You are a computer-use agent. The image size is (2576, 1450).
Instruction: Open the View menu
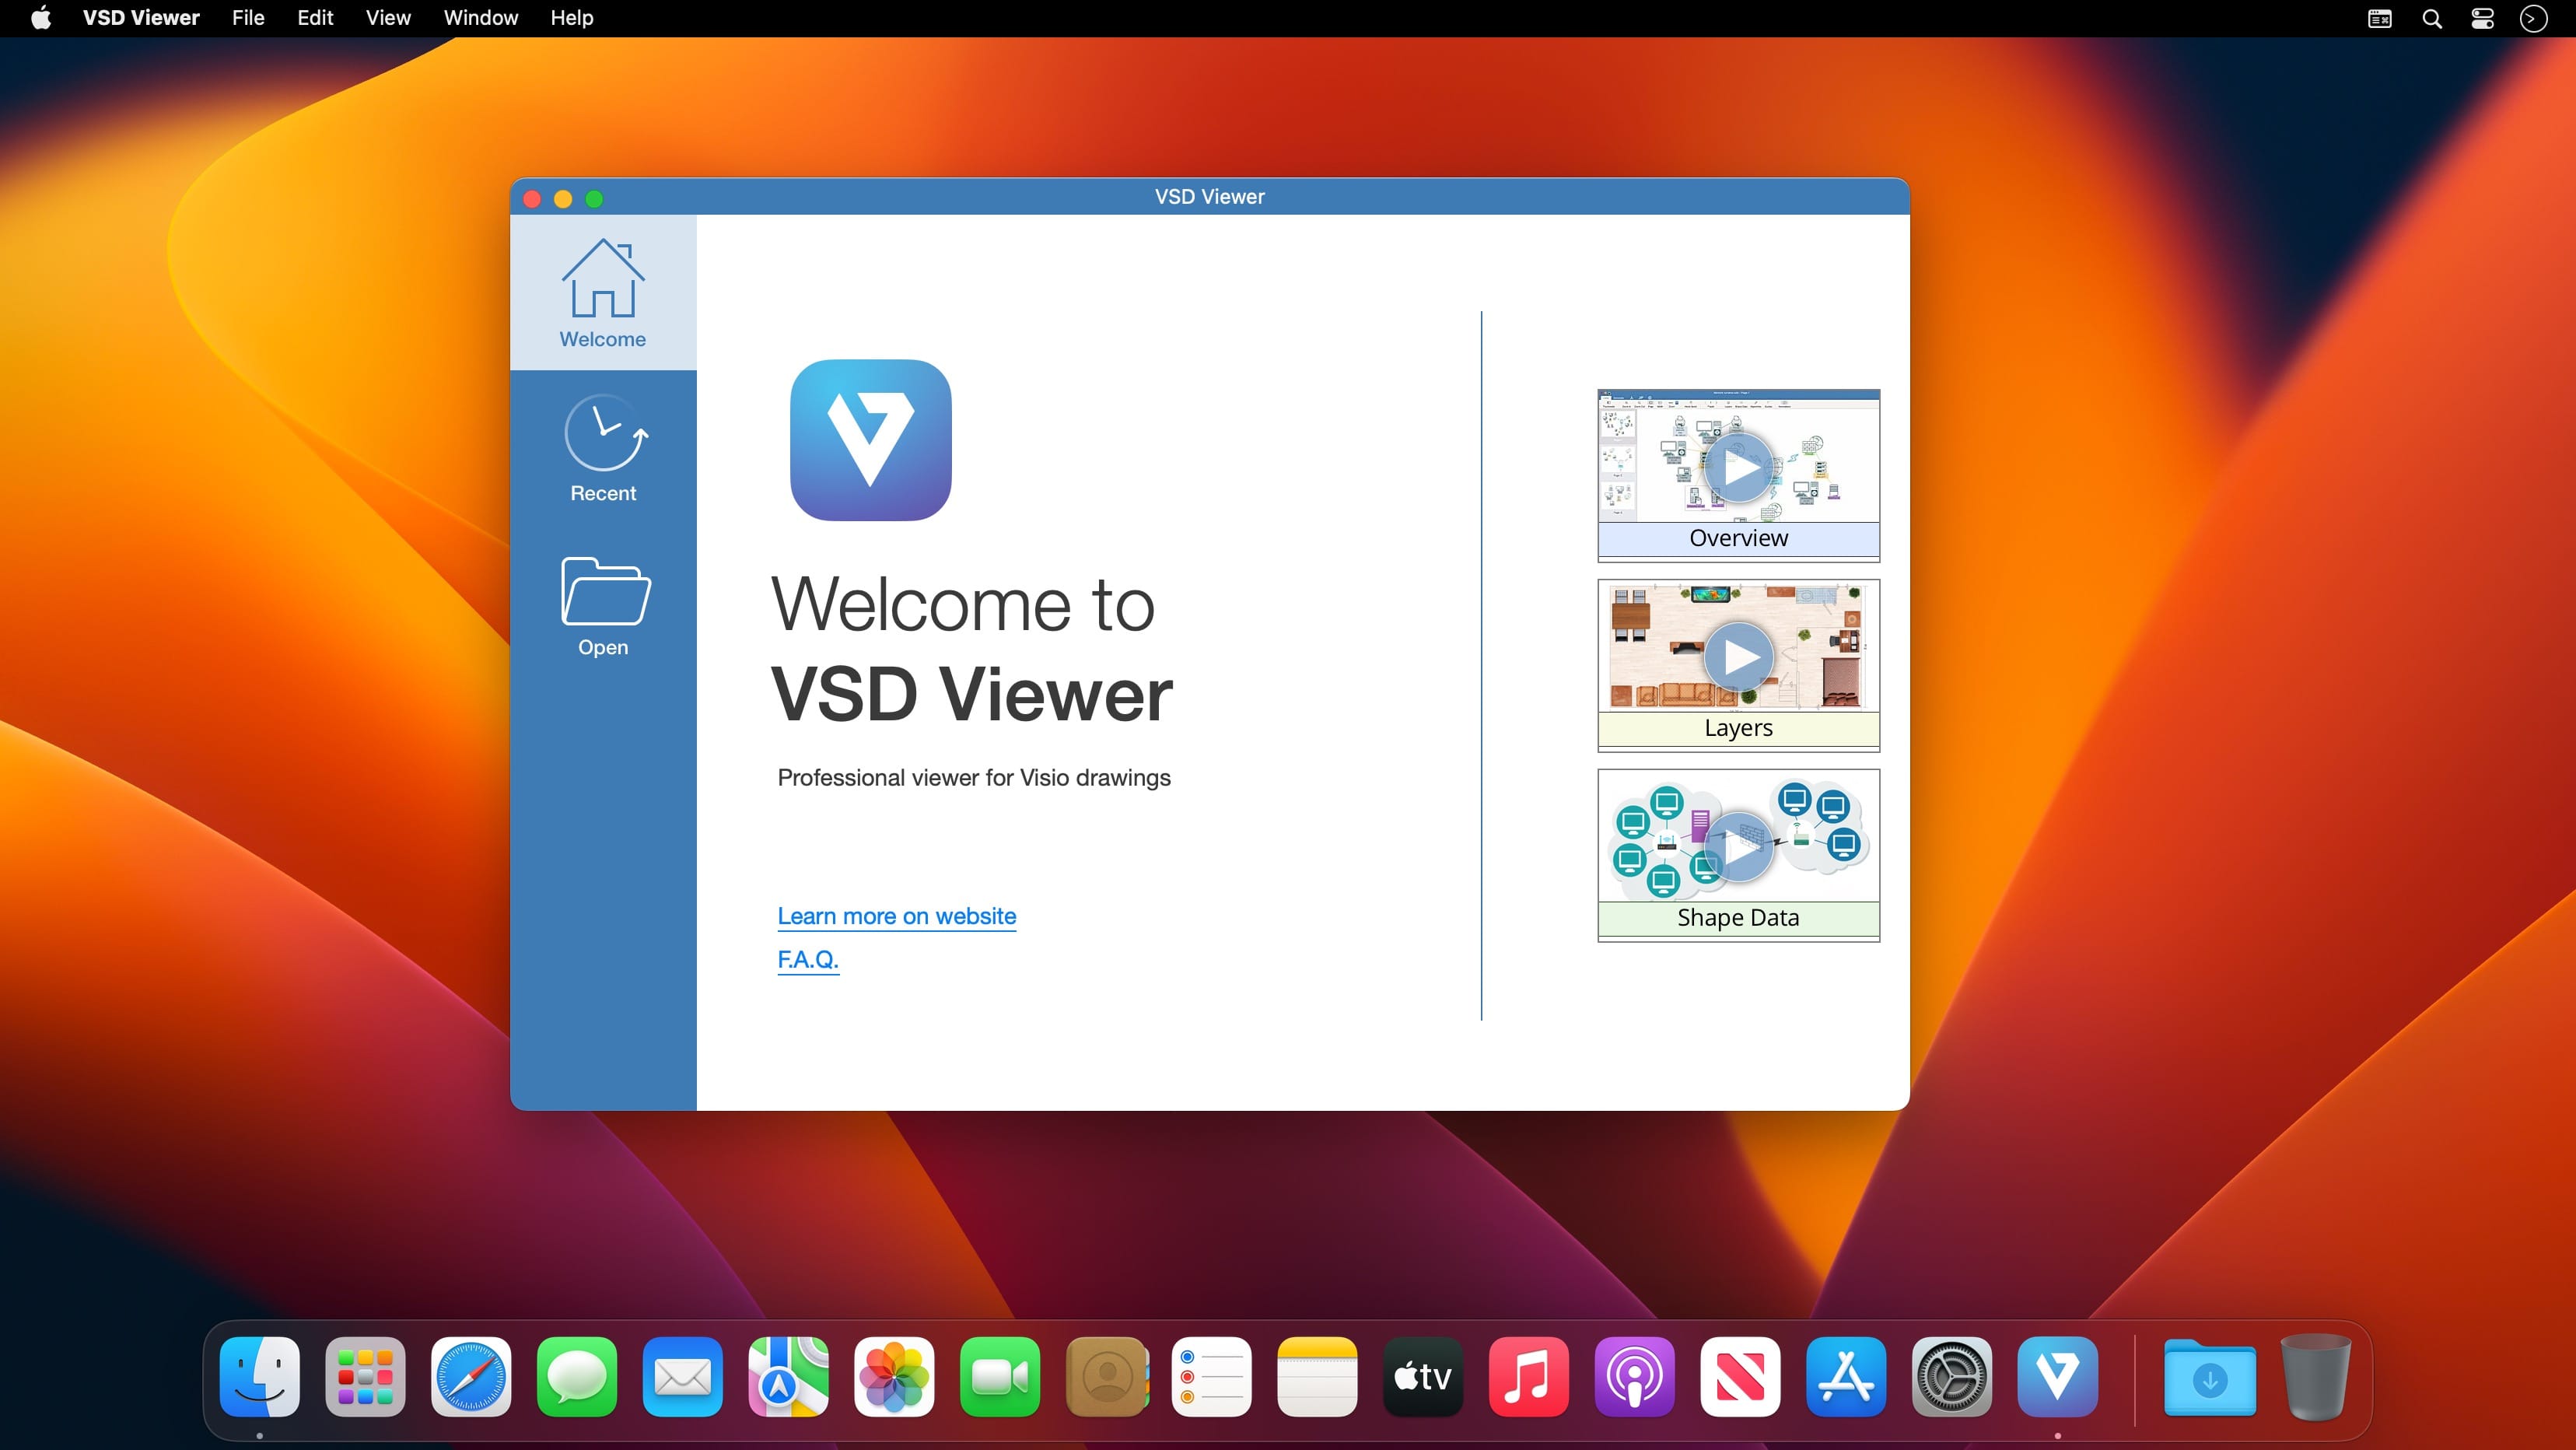(388, 18)
